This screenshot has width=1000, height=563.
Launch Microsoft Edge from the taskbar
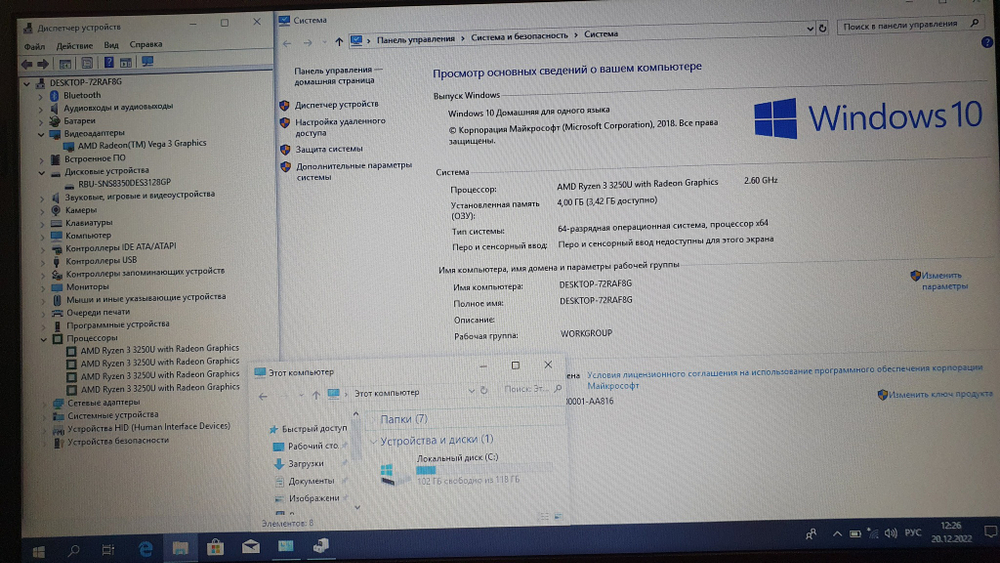pos(145,549)
